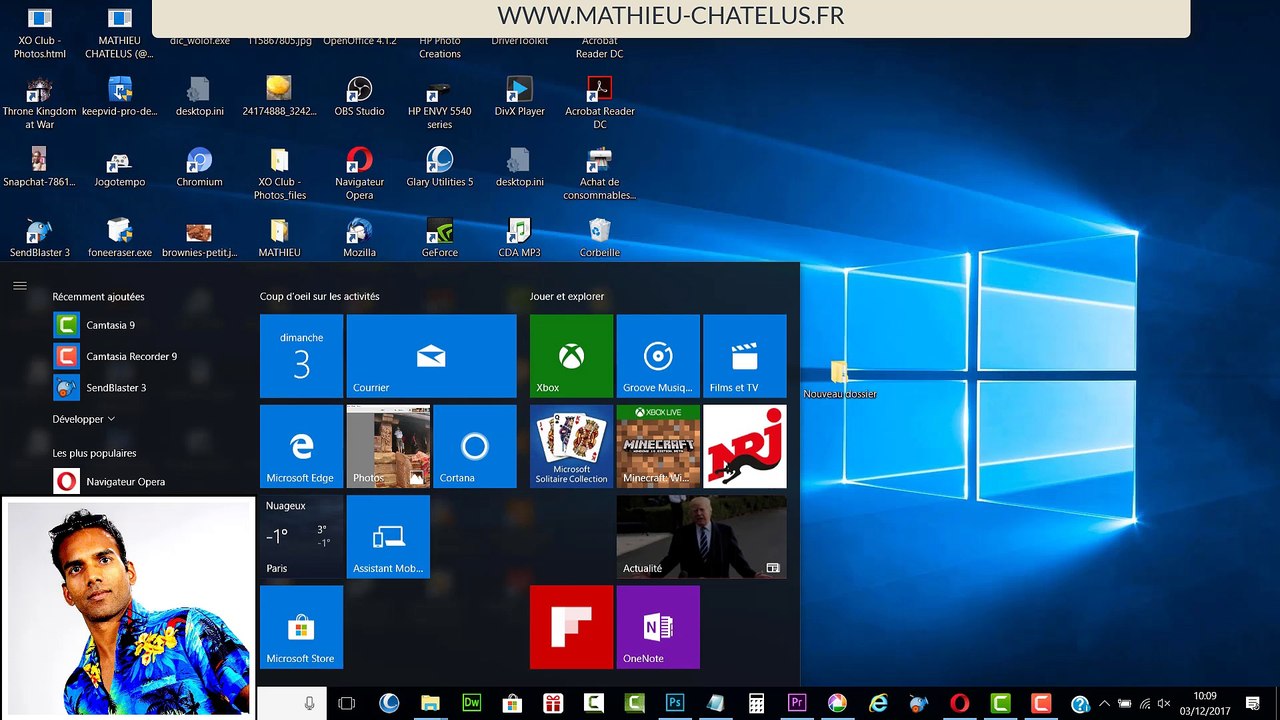Open the Courrier mail tile
1280x720 pixels.
pyautogui.click(x=431, y=356)
